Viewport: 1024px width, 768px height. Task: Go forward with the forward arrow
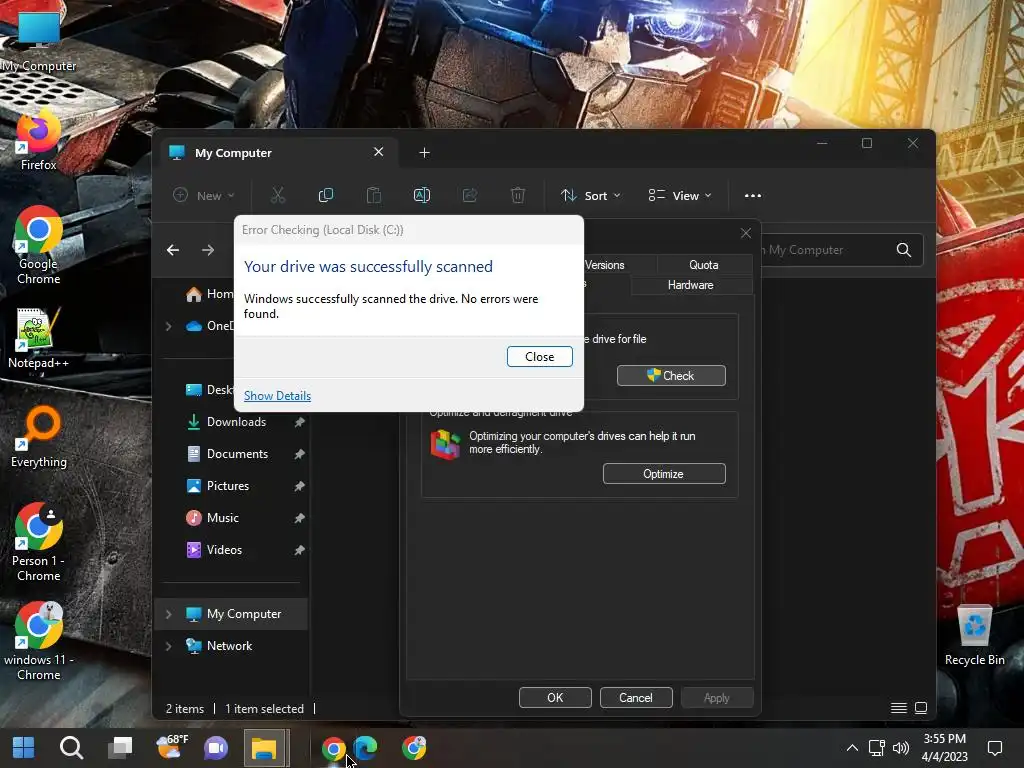point(208,250)
